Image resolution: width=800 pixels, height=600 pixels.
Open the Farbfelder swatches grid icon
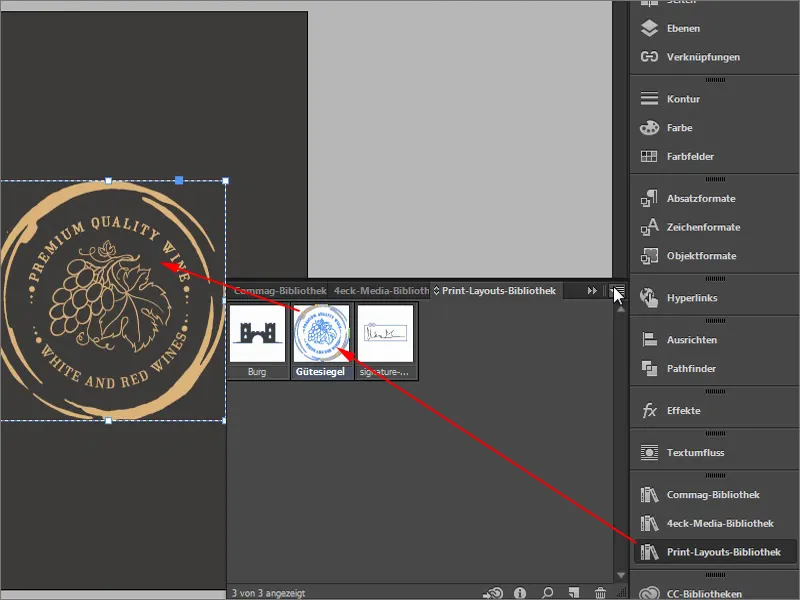point(649,156)
